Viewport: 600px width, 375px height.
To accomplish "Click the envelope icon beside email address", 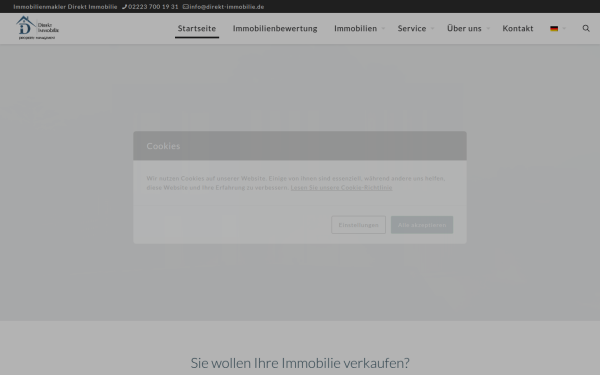I will (x=186, y=7).
